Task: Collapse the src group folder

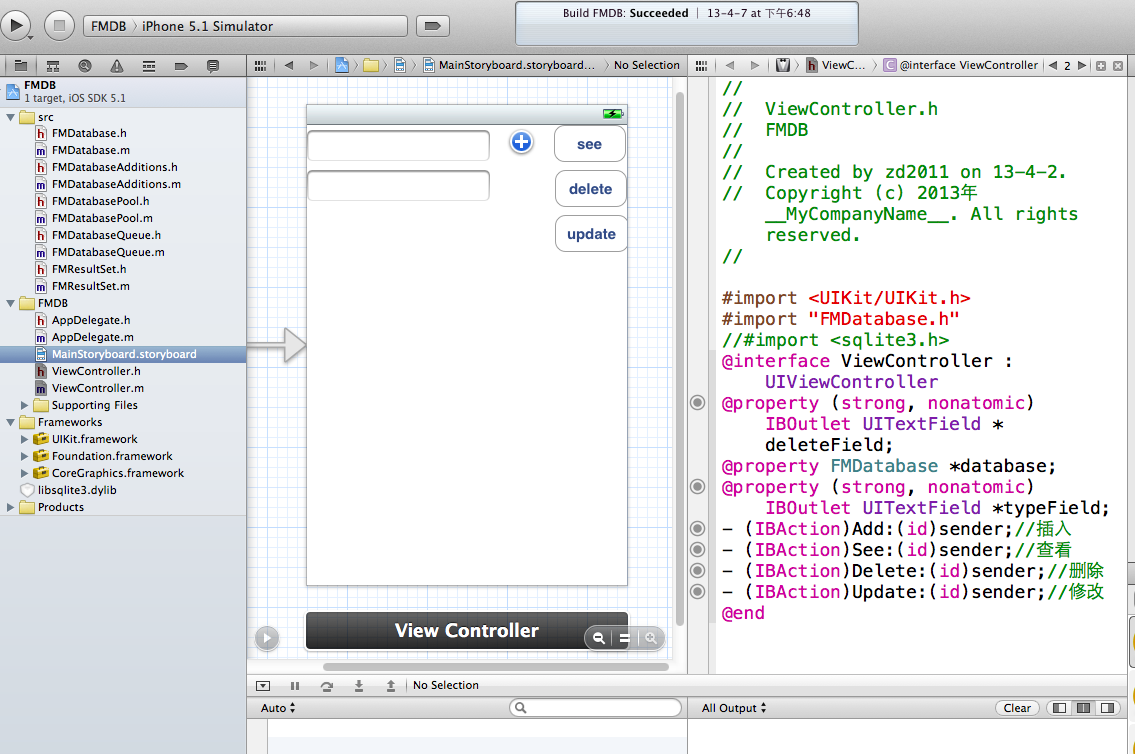Action: tap(10, 117)
